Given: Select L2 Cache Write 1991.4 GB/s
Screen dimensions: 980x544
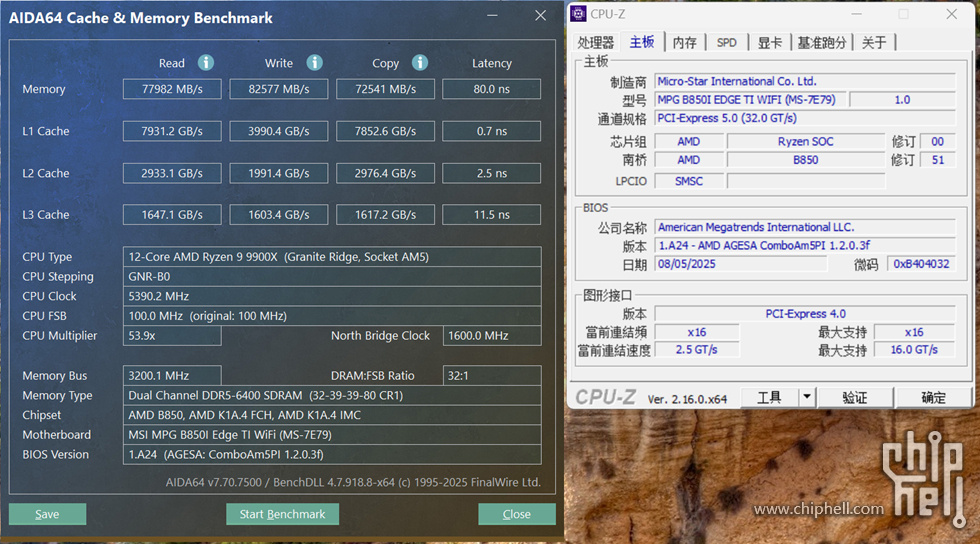Looking at the screenshot, I should [279, 173].
